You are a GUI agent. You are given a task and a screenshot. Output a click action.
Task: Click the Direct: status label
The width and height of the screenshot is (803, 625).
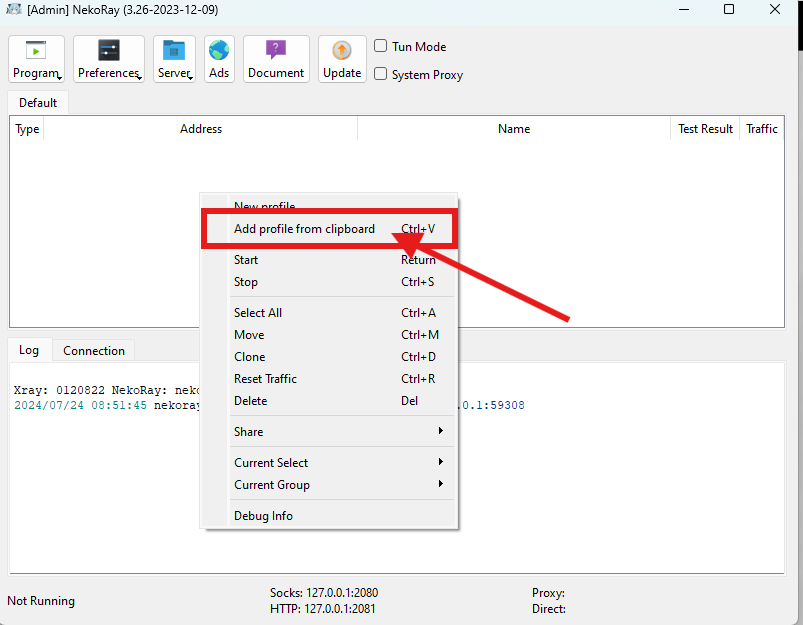549,609
